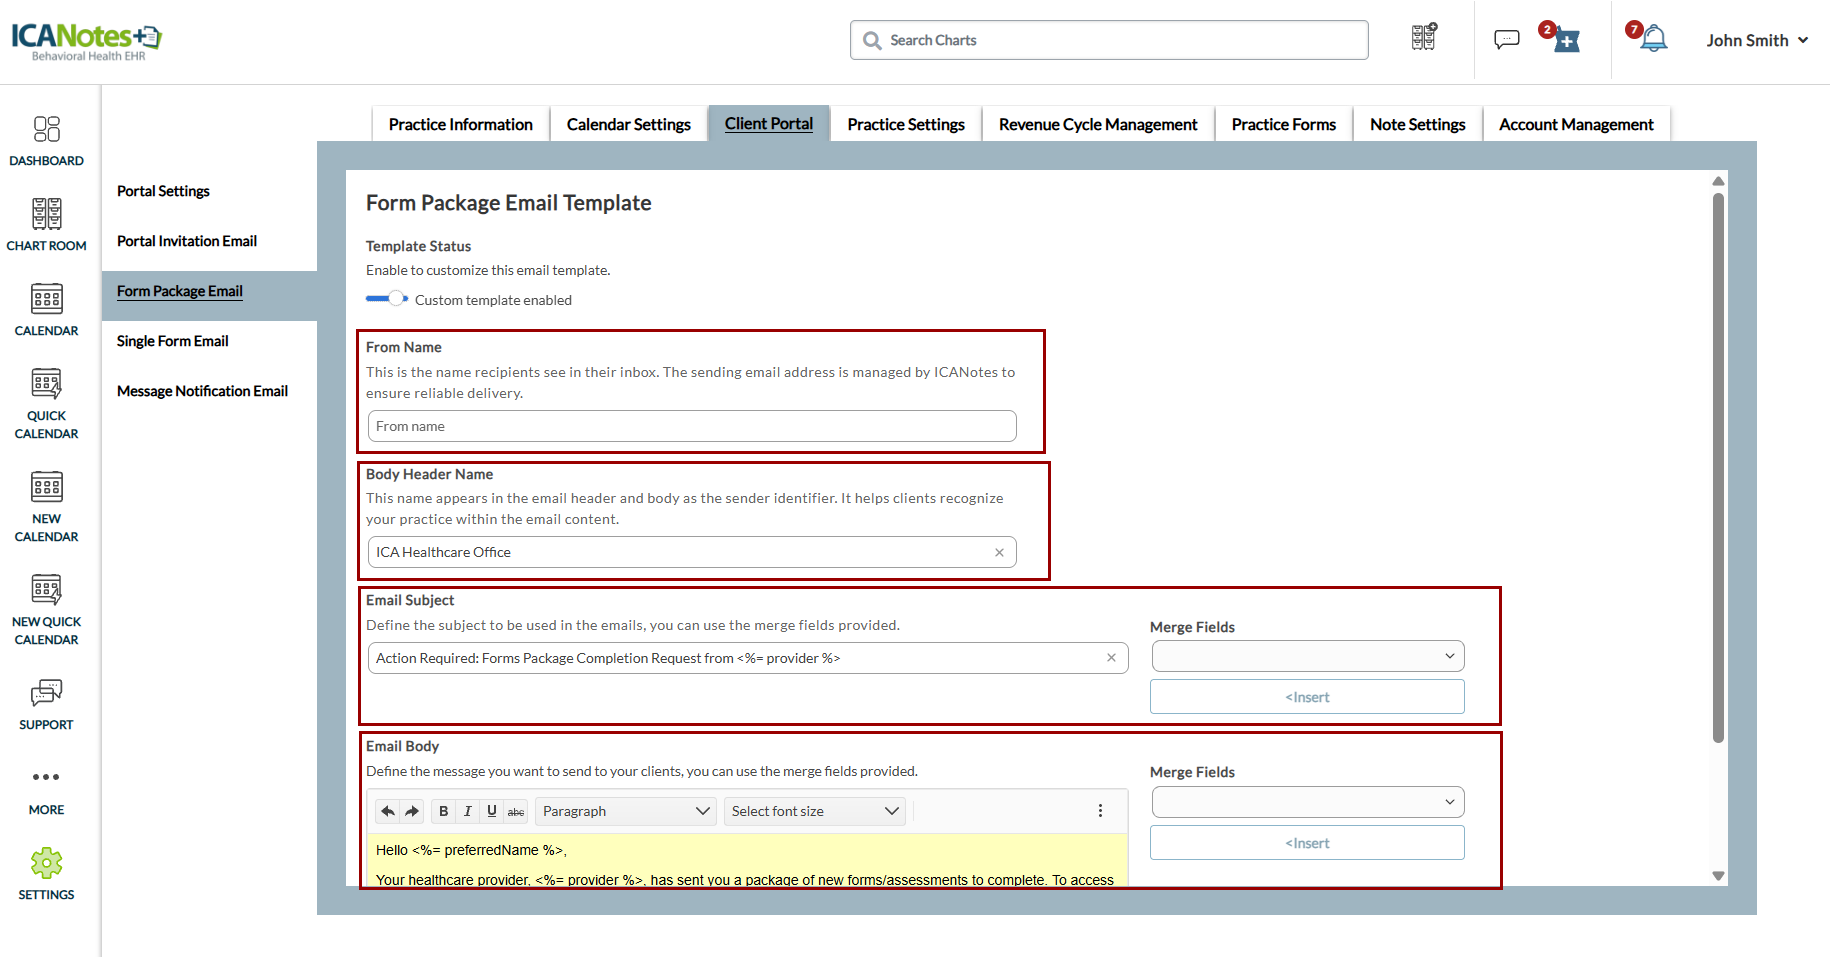This screenshot has height=957, width=1830.
Task: Switch to the Practice Forms tab
Action: (x=1283, y=124)
